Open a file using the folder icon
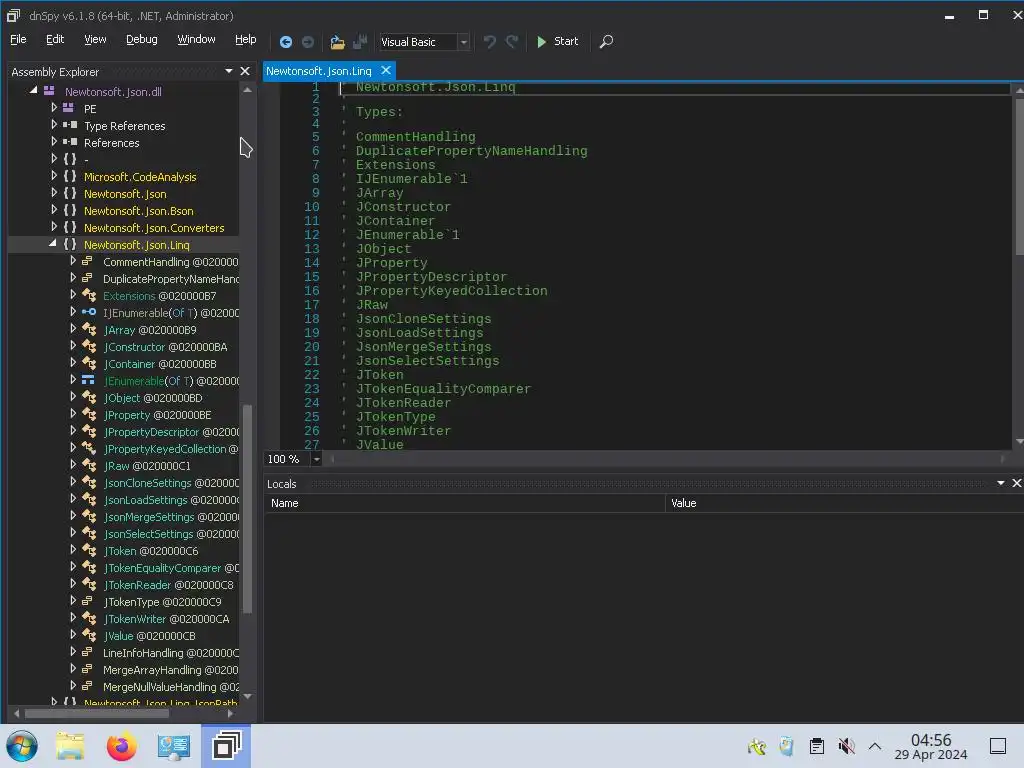The image size is (1024, 768). tap(337, 42)
